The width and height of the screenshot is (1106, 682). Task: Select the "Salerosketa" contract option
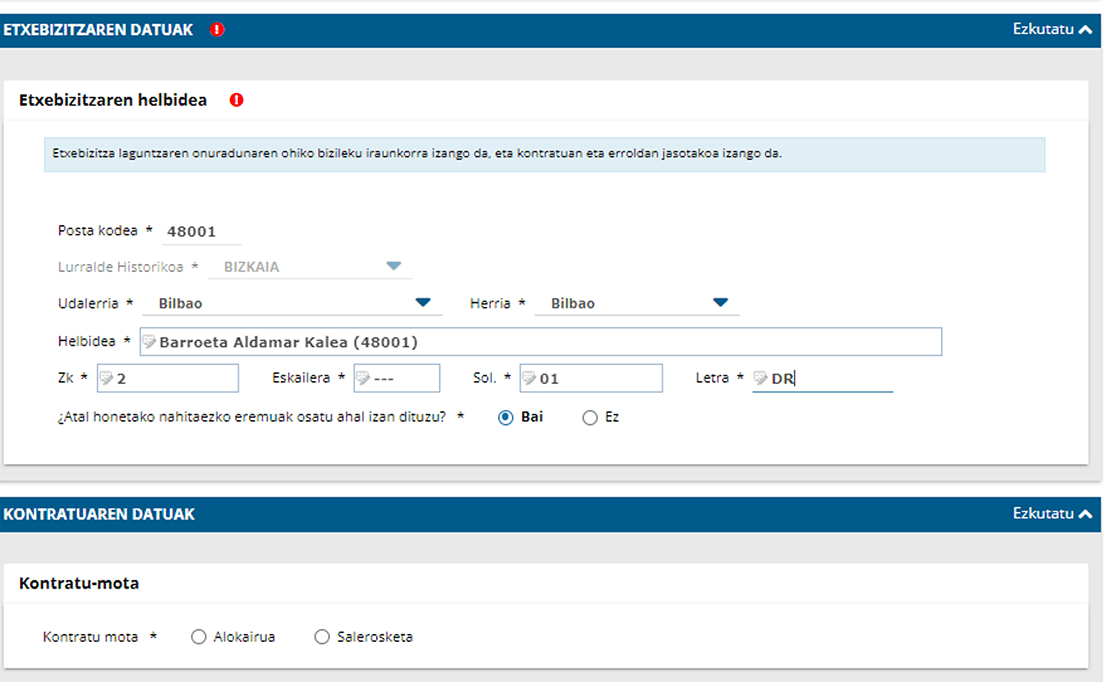coord(322,636)
